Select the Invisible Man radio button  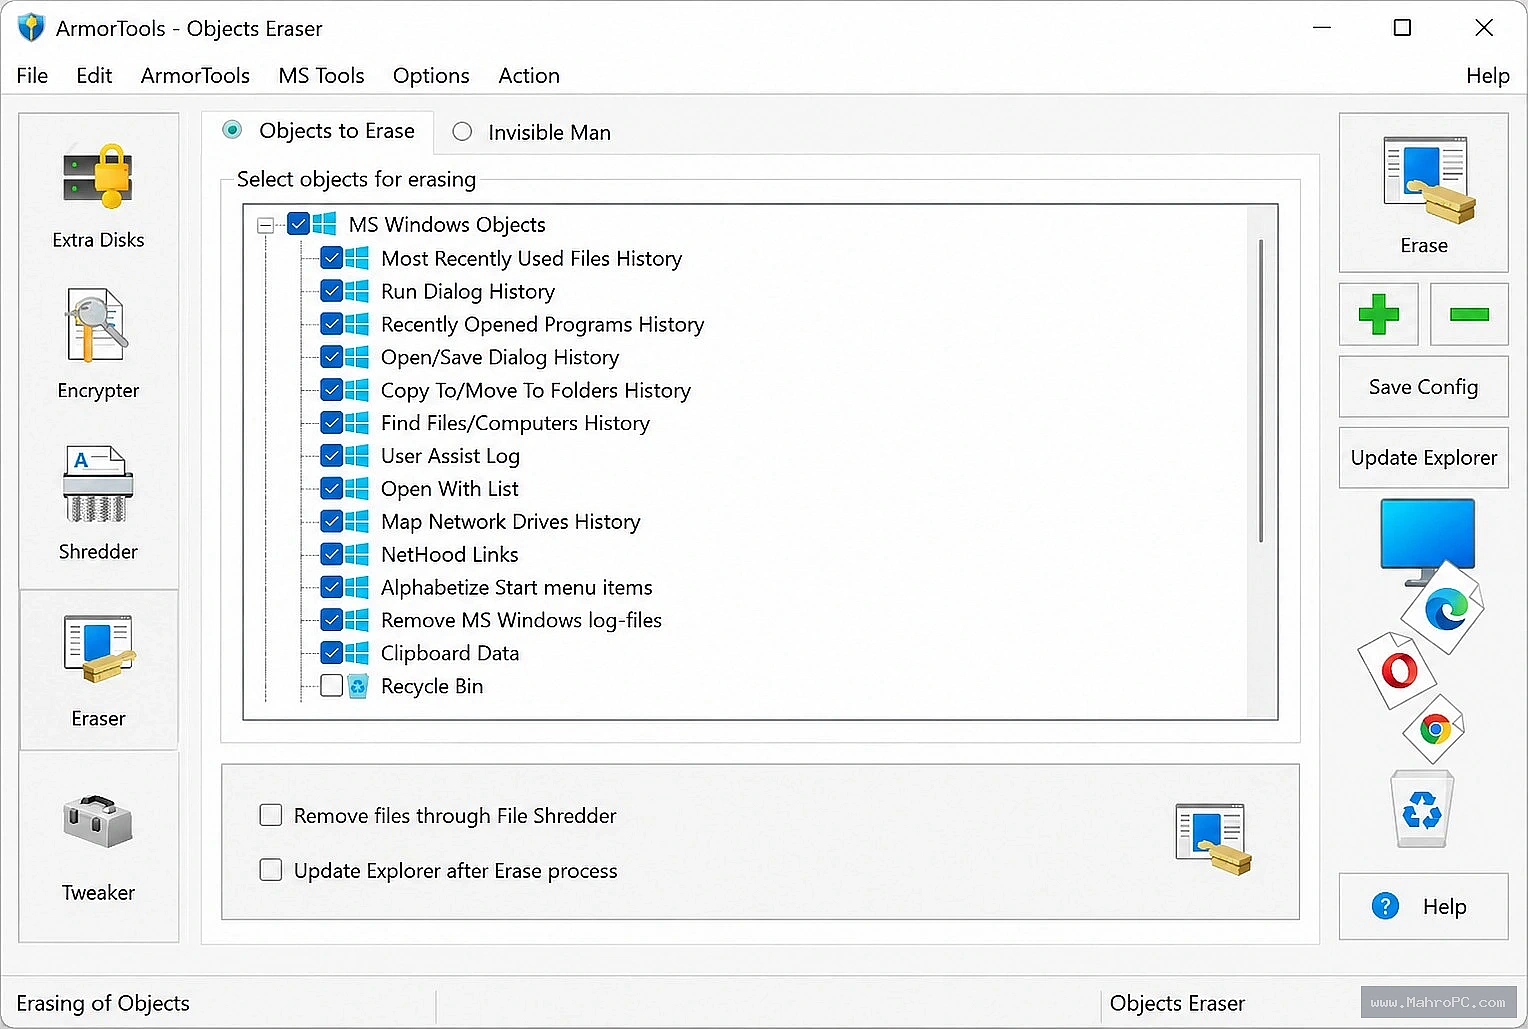[462, 132]
